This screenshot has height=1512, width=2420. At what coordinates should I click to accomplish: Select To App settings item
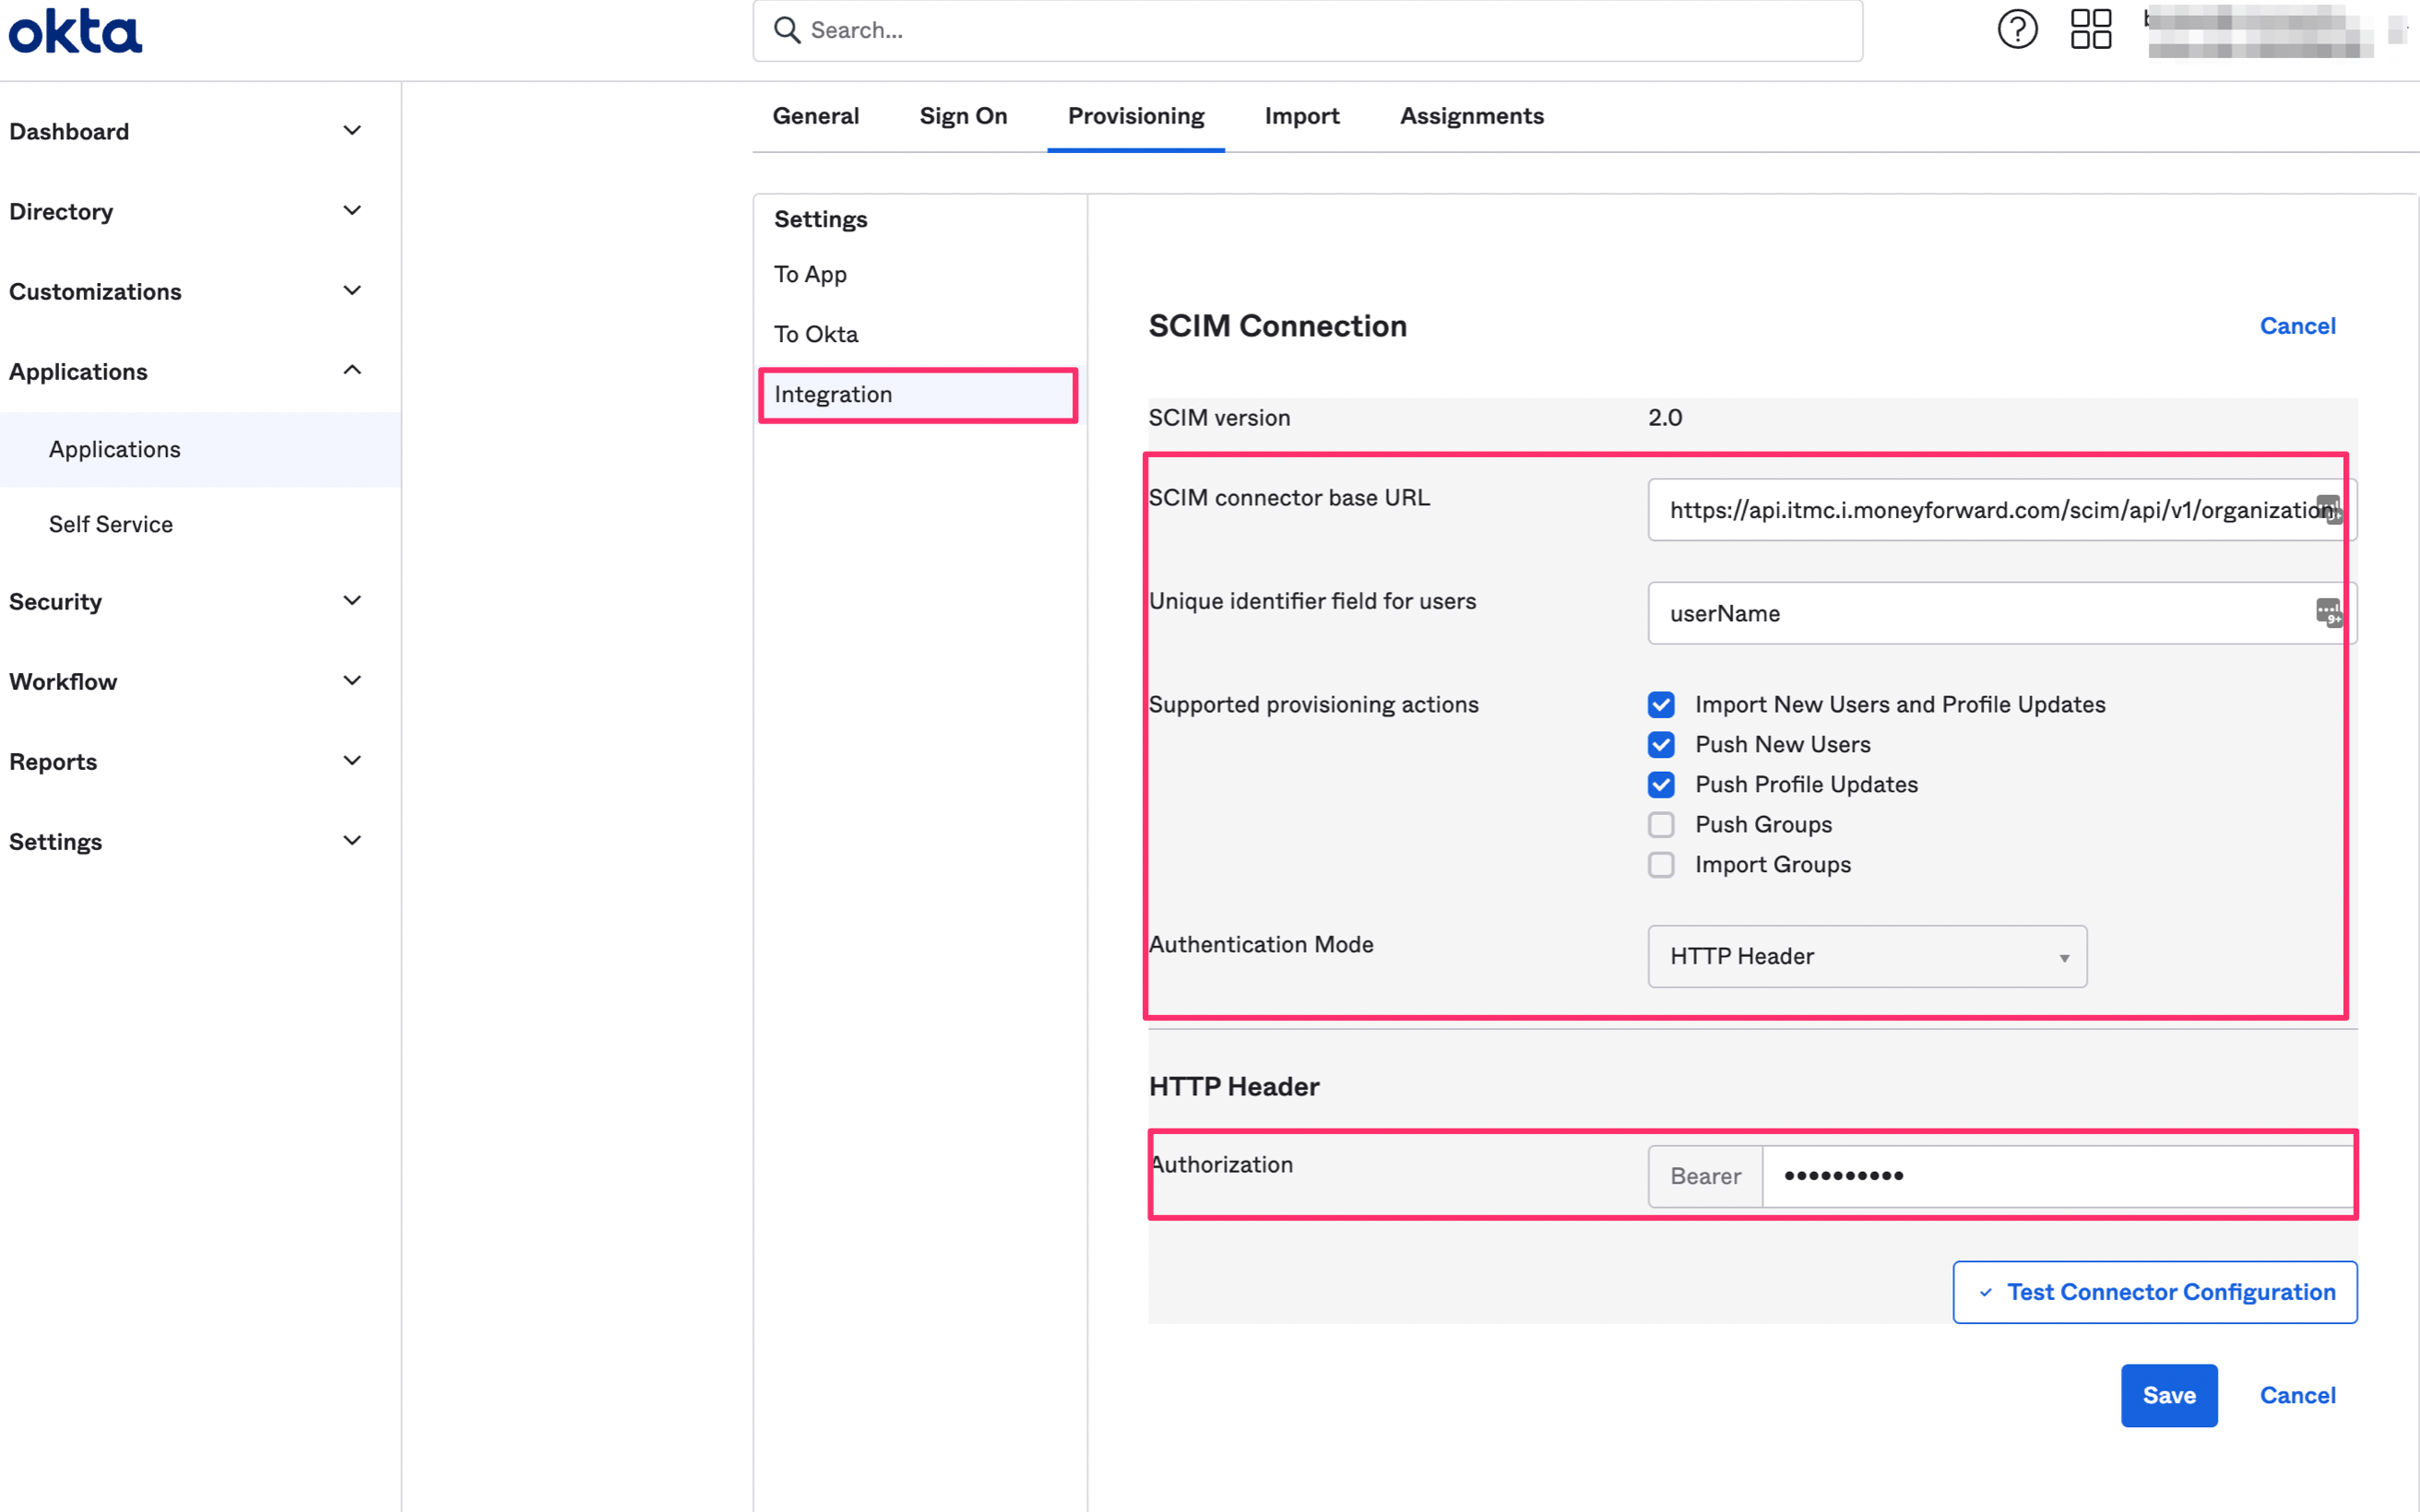click(x=810, y=274)
